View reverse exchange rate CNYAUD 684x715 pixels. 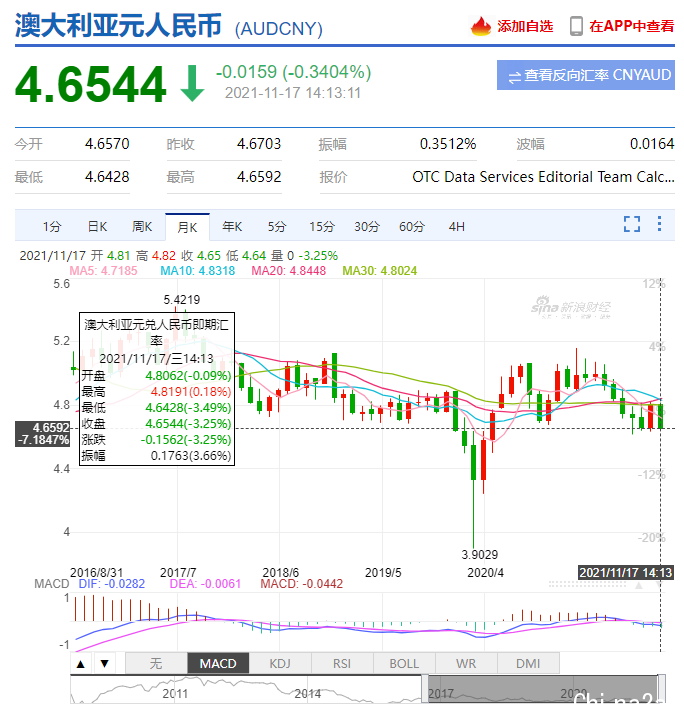pyautogui.click(x=586, y=75)
